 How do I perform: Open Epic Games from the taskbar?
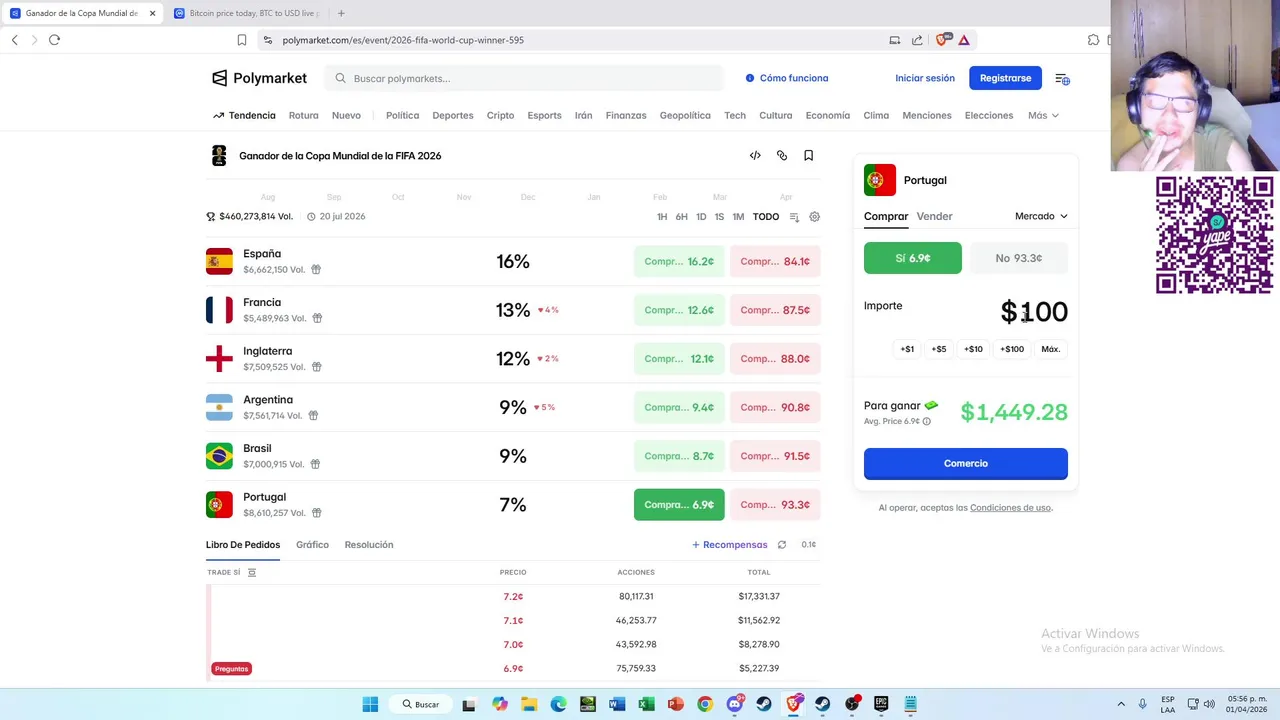tap(881, 704)
